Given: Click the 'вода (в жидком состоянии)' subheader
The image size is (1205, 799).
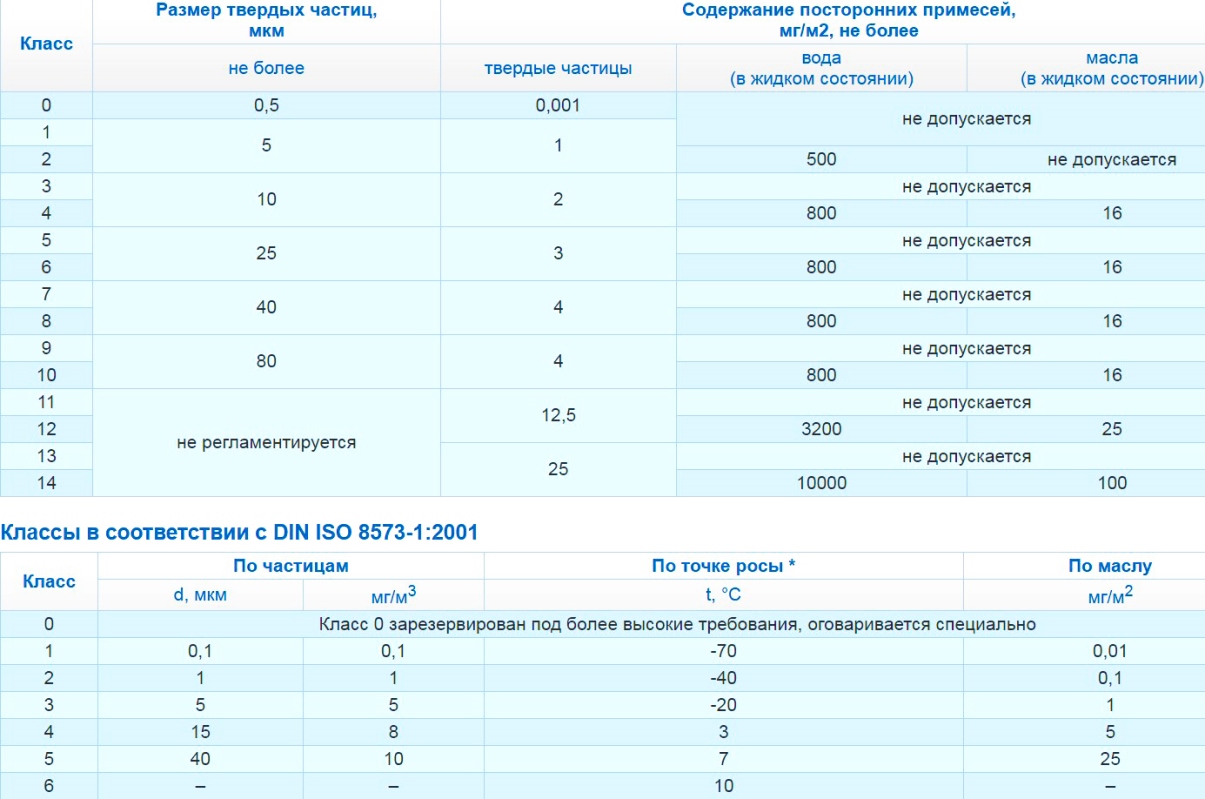Looking at the screenshot, I should (821, 69).
